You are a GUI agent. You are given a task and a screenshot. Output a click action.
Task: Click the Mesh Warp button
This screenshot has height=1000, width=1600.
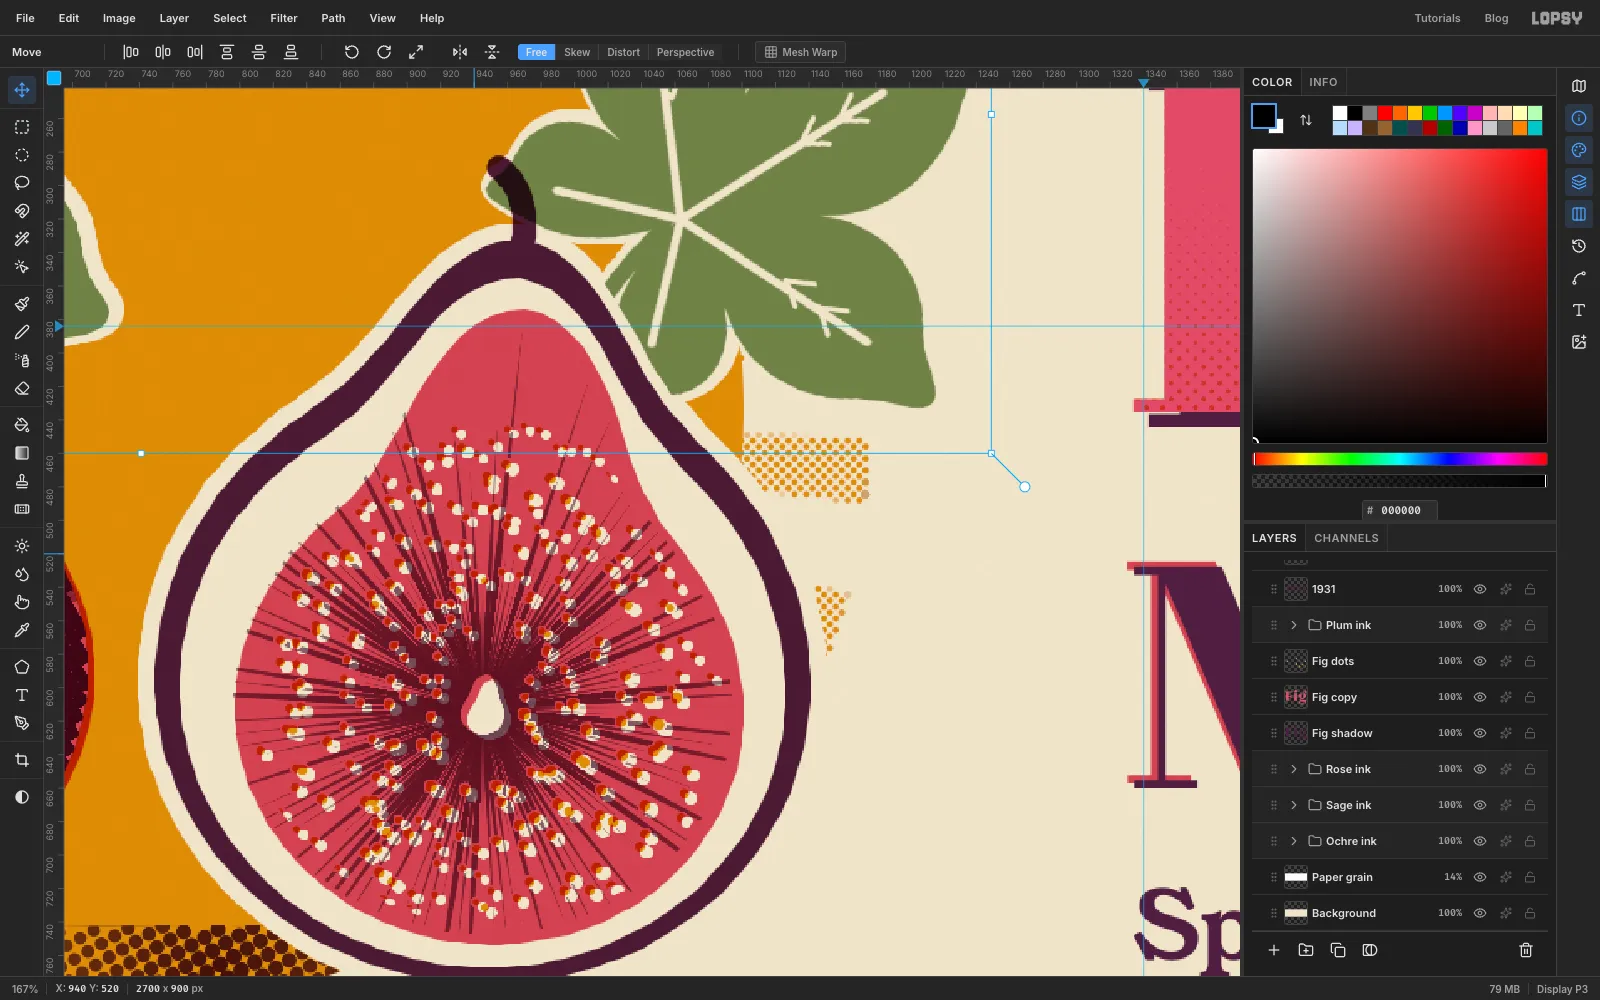pyautogui.click(x=801, y=52)
